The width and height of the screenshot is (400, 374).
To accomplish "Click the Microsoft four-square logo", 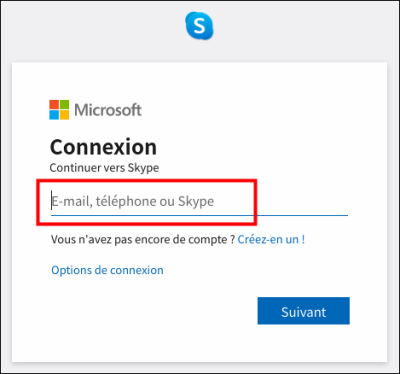I will [59, 110].
